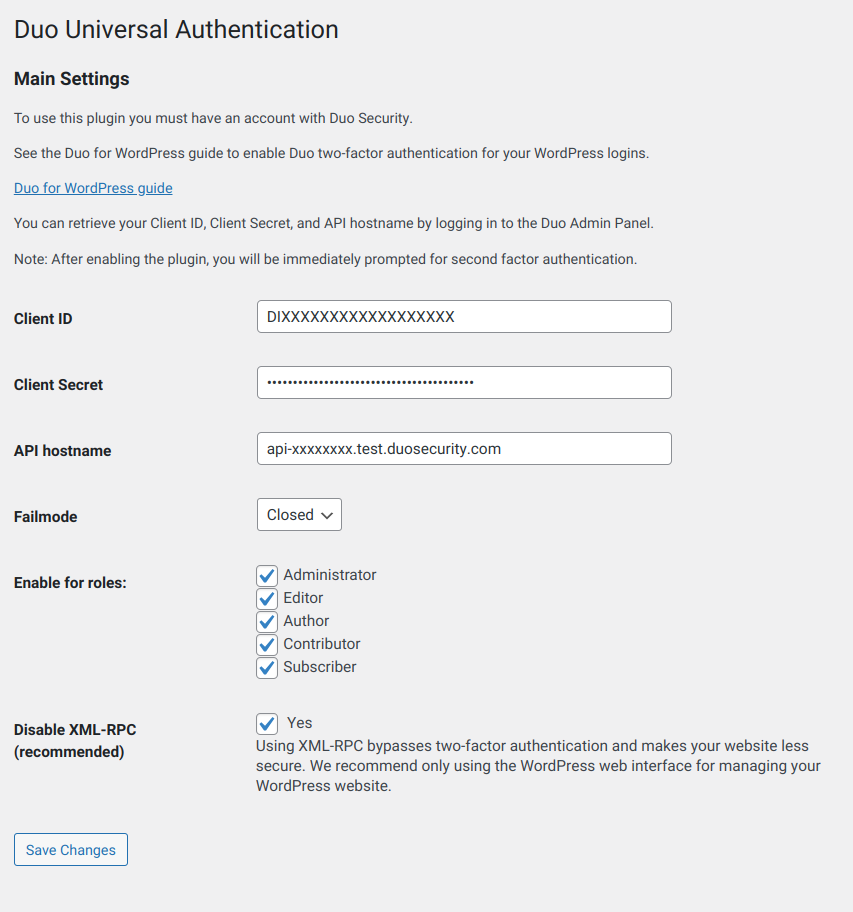Click the Yes label beside Disable XML-RPC

click(x=301, y=722)
